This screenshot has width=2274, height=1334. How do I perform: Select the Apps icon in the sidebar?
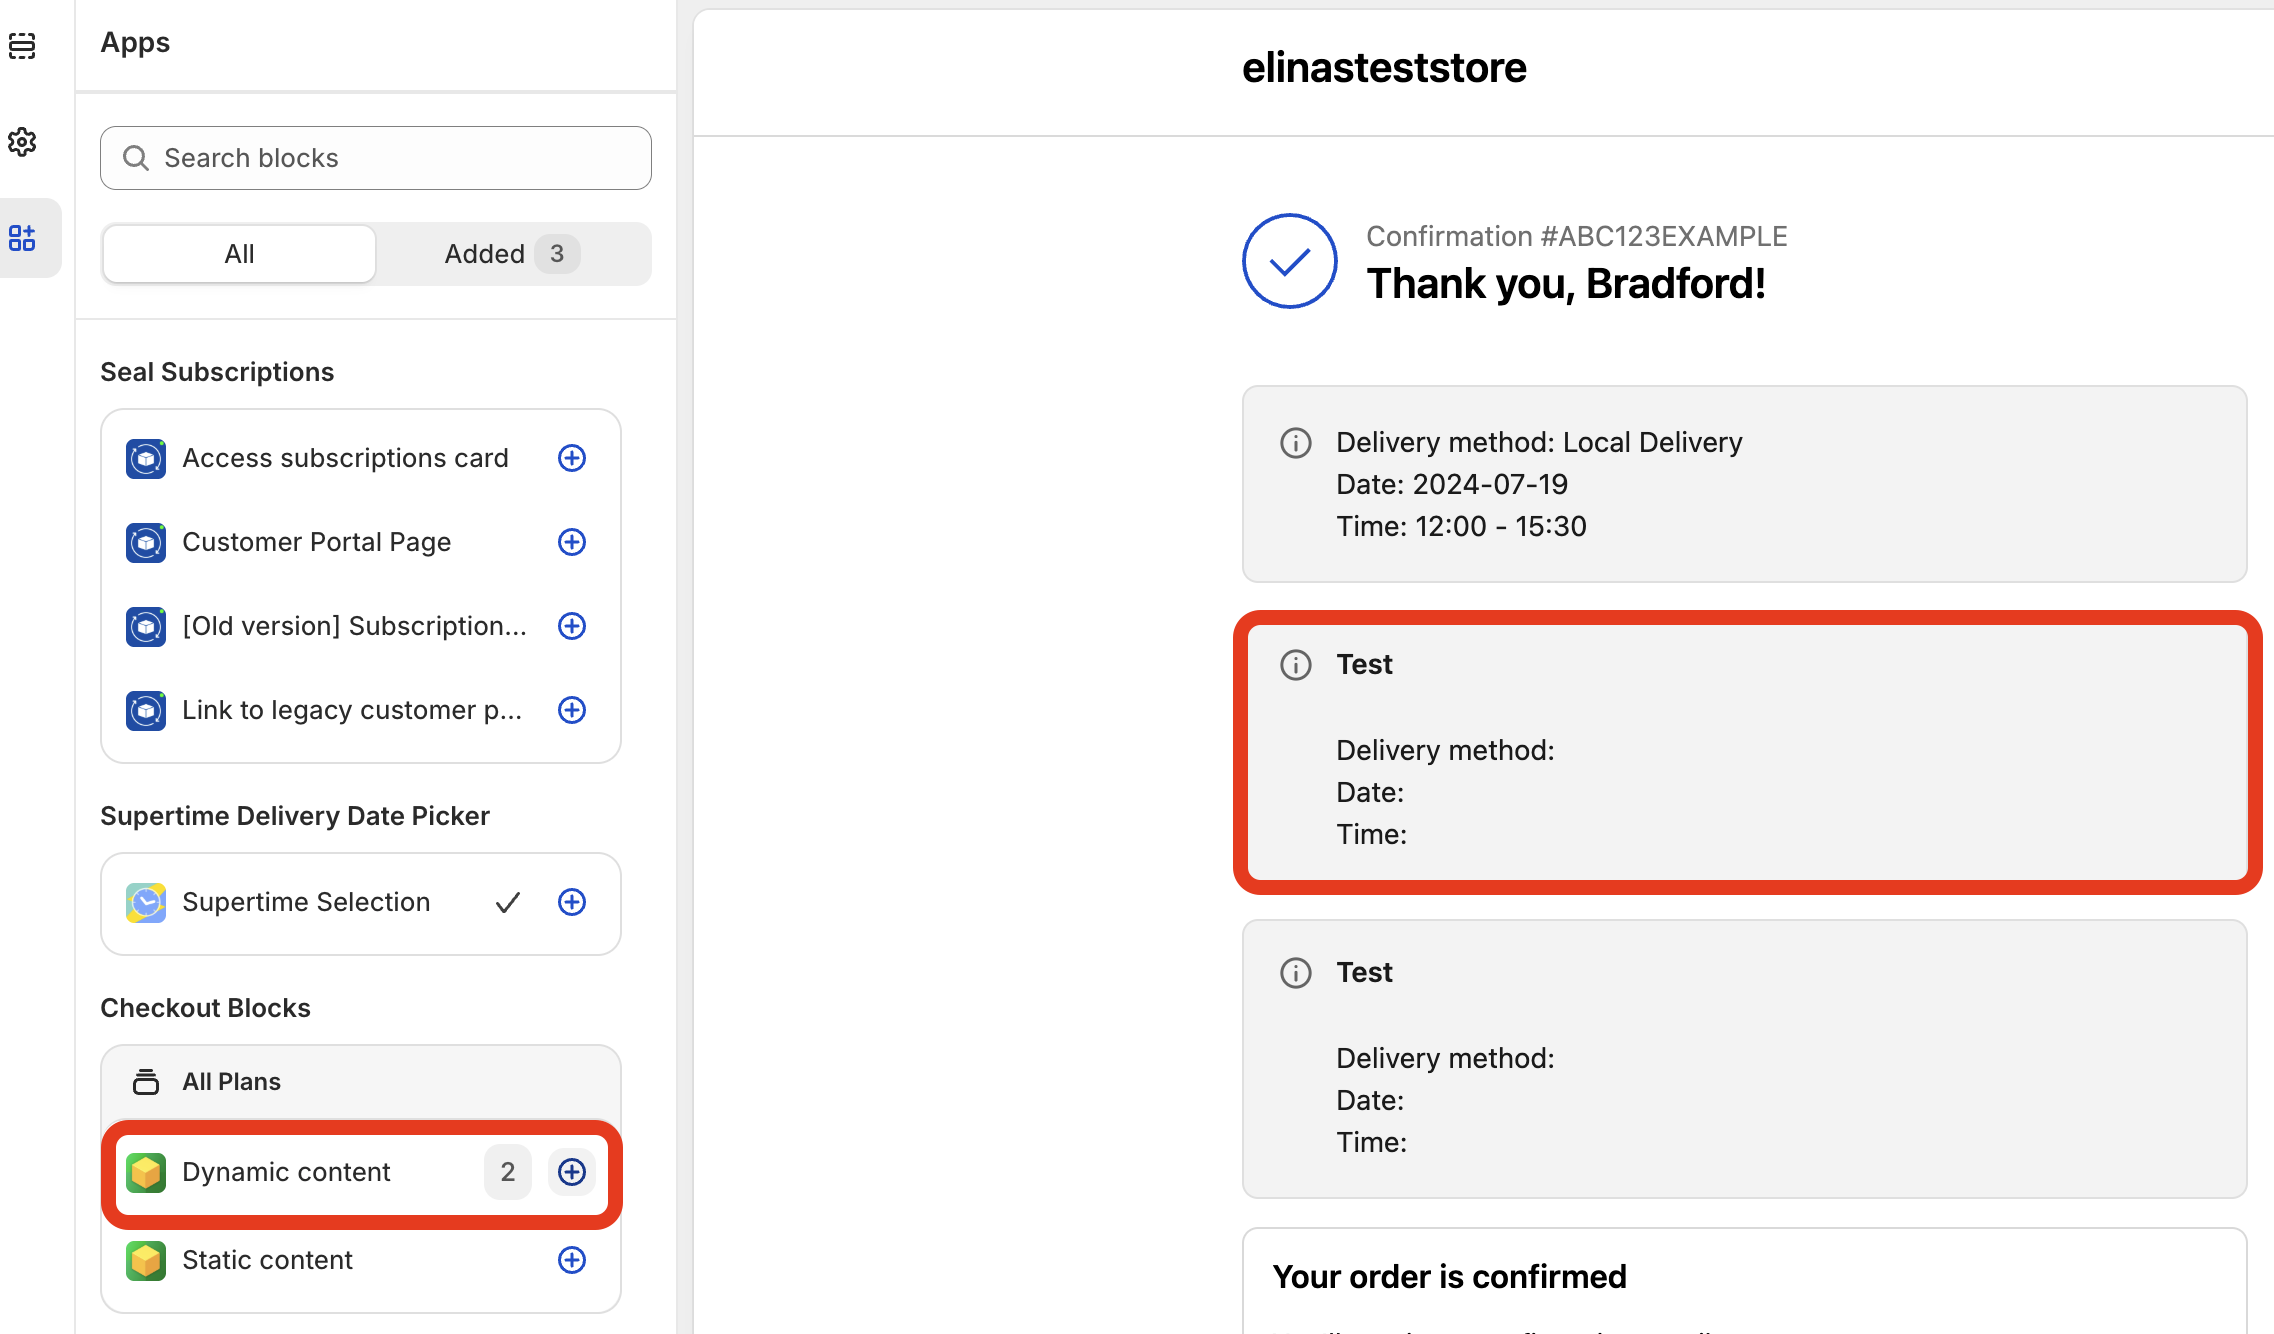(22, 238)
